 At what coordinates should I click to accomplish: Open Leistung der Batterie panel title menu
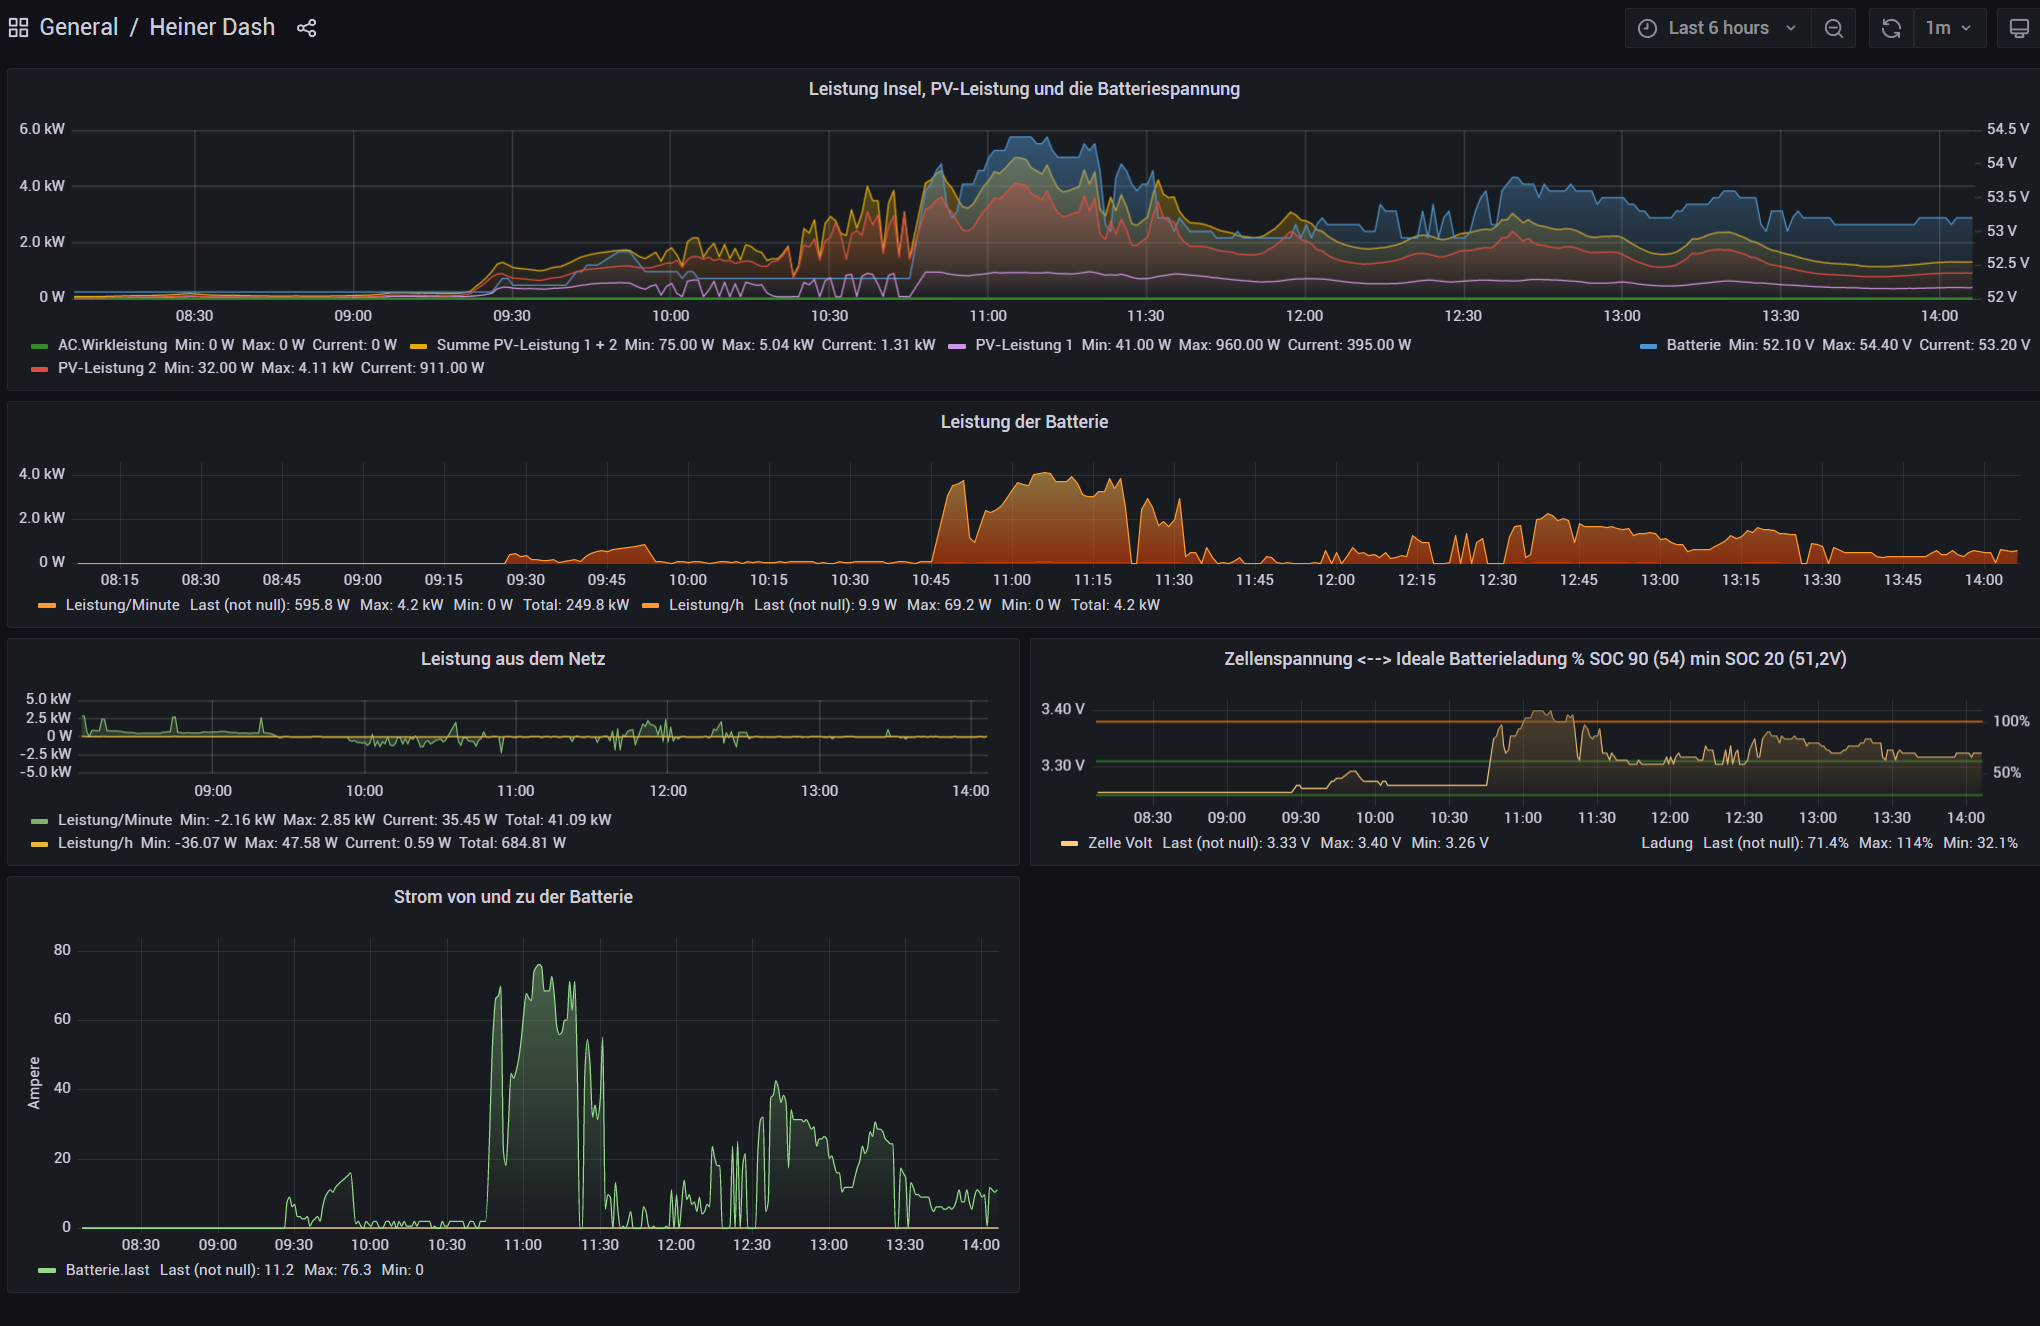(1023, 422)
